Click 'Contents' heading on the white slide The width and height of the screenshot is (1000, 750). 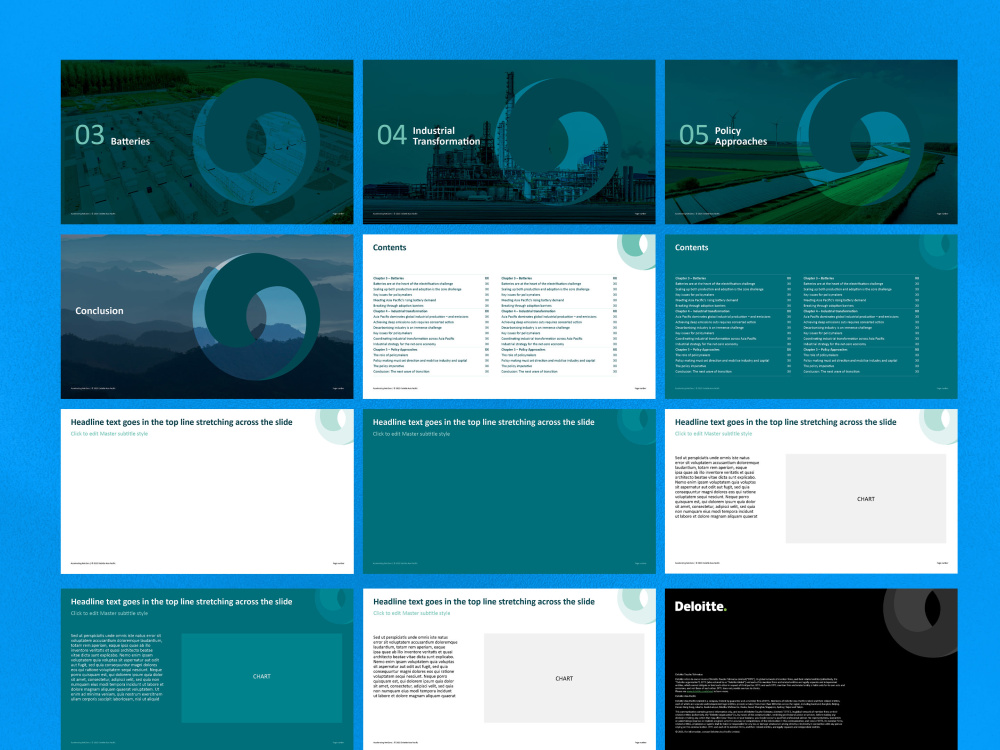point(389,247)
